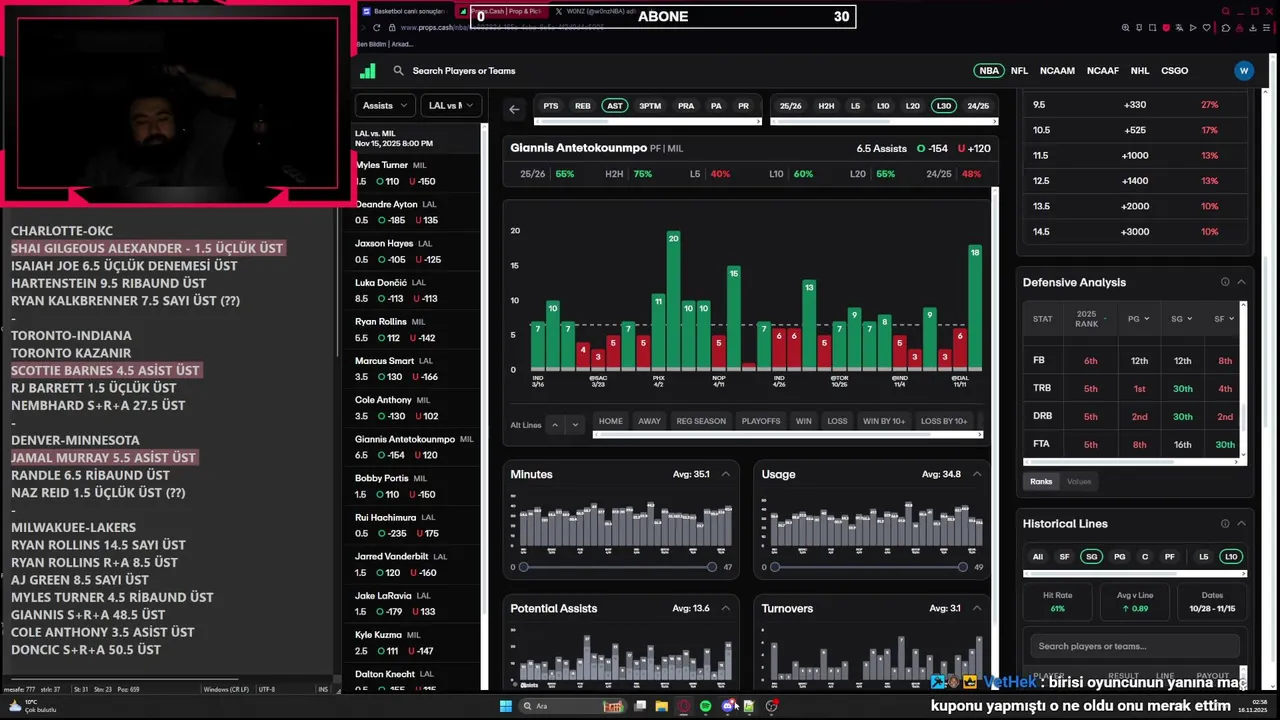The width and height of the screenshot is (1280, 720).
Task: Select the L30 game range pill
Action: pos(943,106)
